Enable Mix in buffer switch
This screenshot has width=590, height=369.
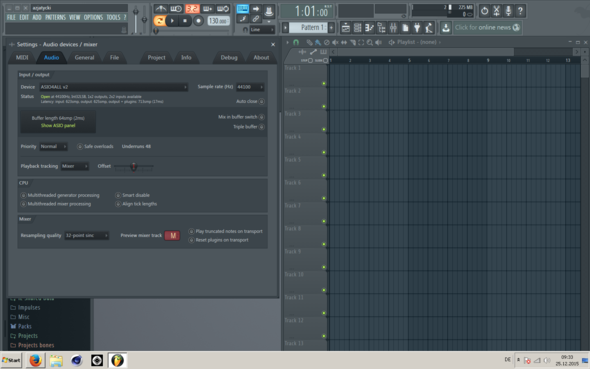point(262,117)
